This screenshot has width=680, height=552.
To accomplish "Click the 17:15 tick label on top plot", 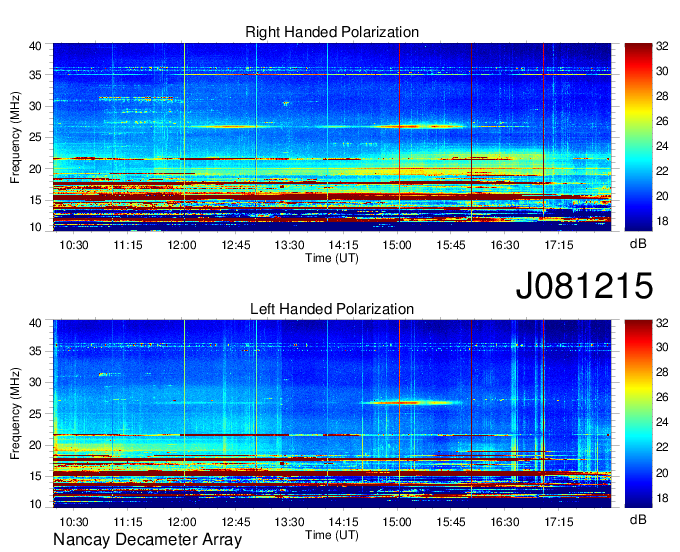I will click(559, 245).
